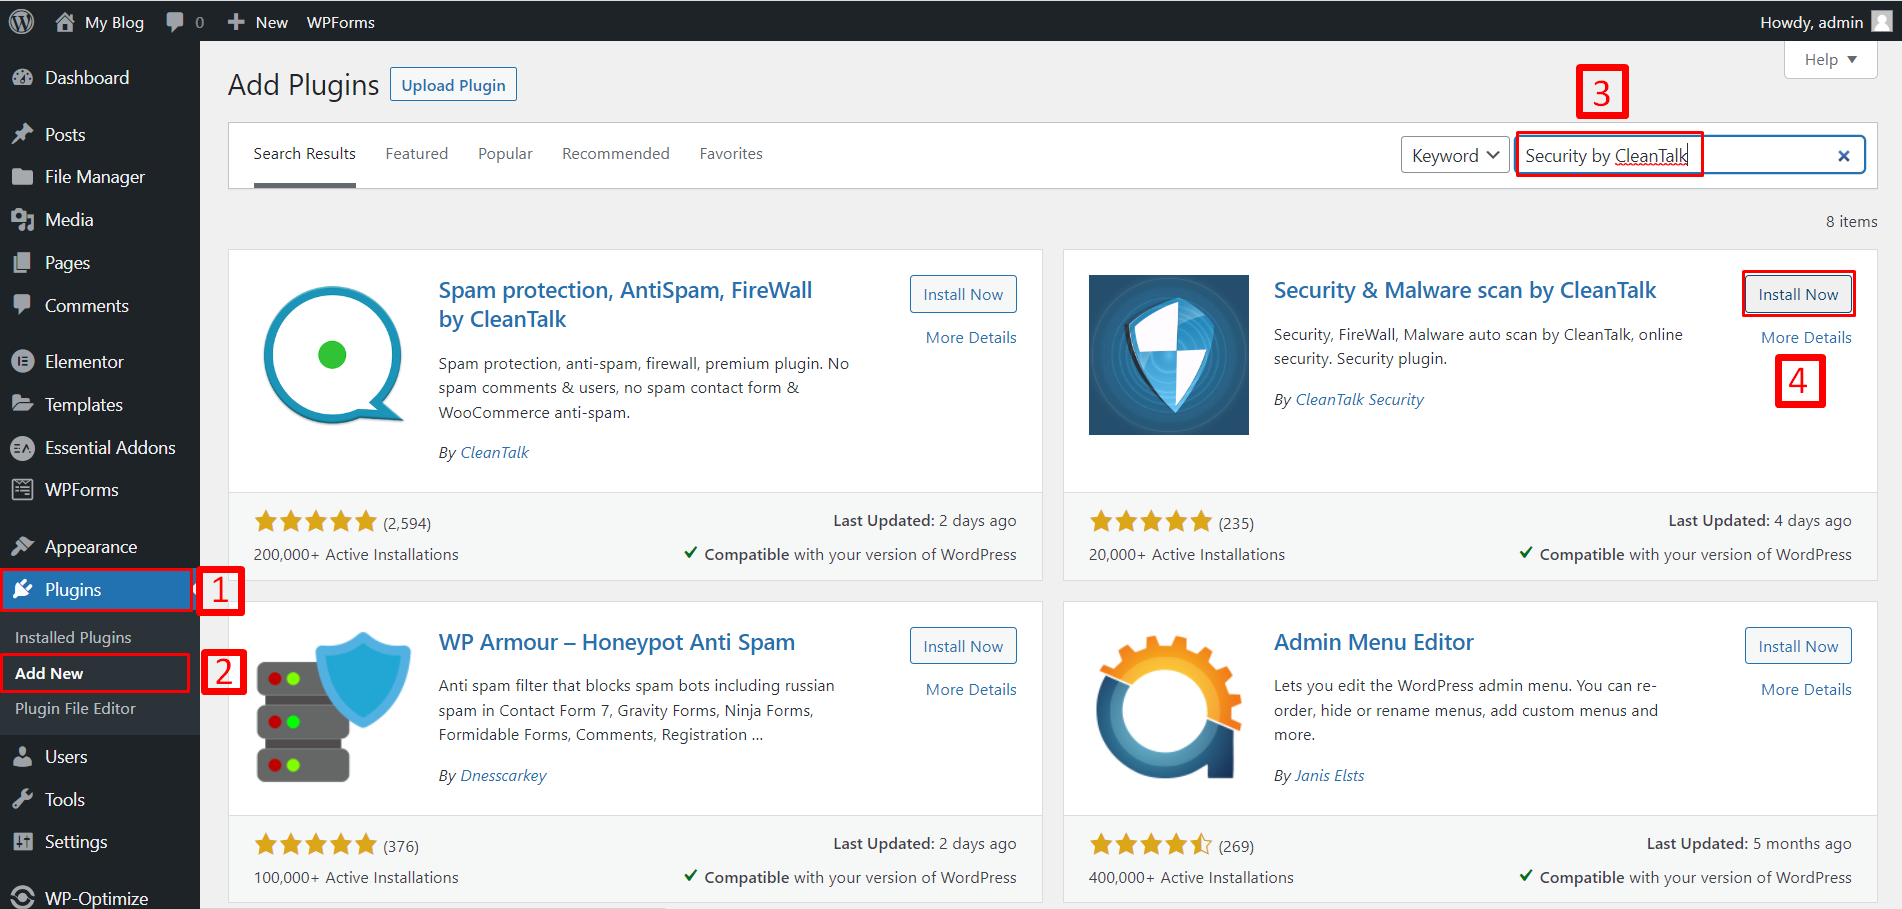
Task: Open My Blog home icon
Action: [65, 22]
